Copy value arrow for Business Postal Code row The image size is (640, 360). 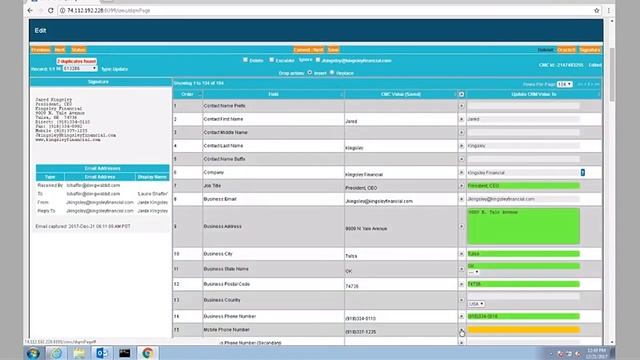[x=461, y=284]
